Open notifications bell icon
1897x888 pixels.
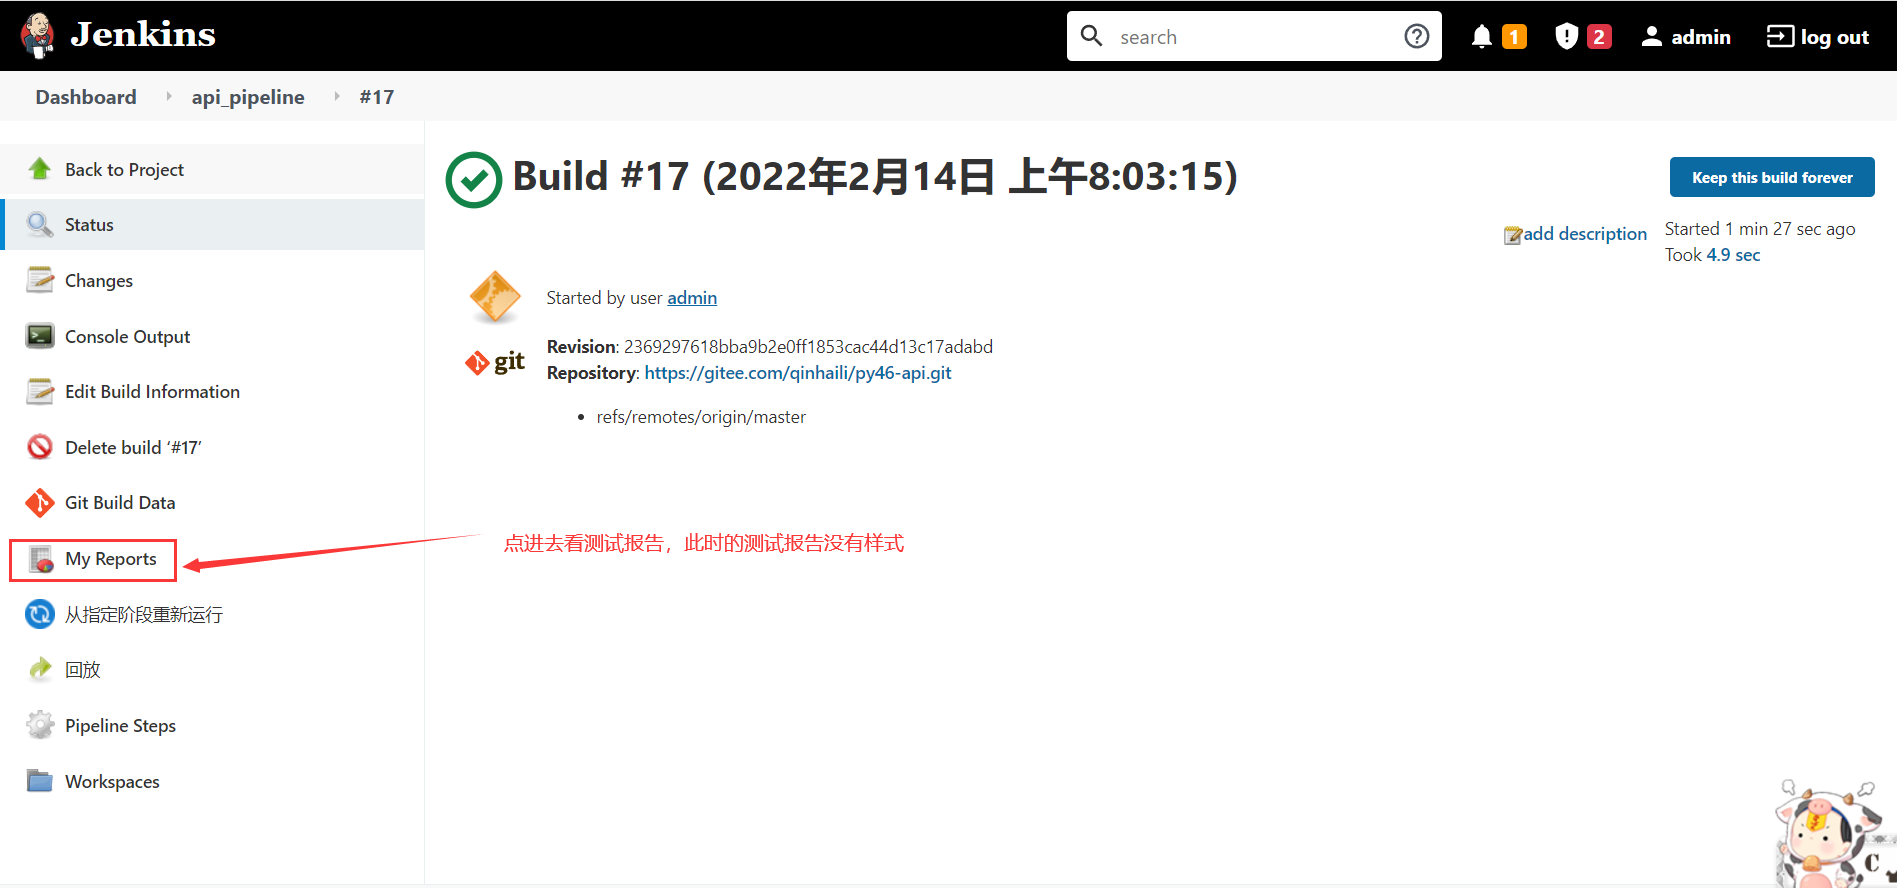[x=1481, y=37]
